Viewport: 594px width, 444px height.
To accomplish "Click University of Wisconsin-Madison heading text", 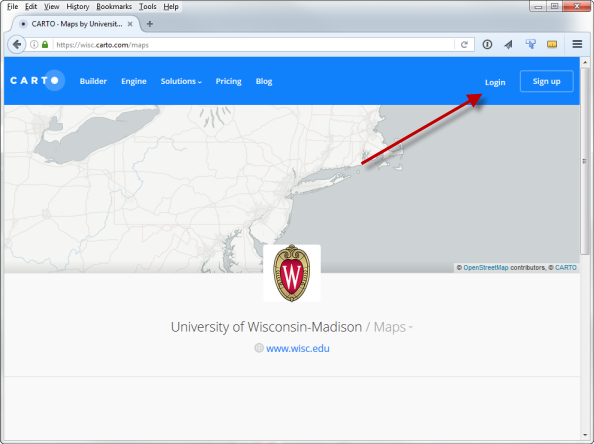I will click(266, 327).
